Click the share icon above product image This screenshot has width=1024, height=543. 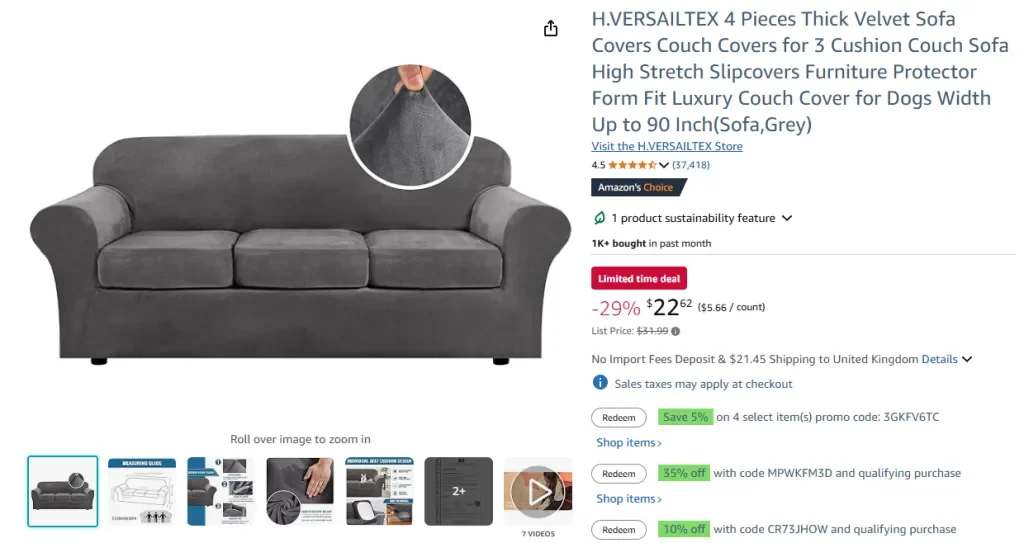tap(551, 28)
